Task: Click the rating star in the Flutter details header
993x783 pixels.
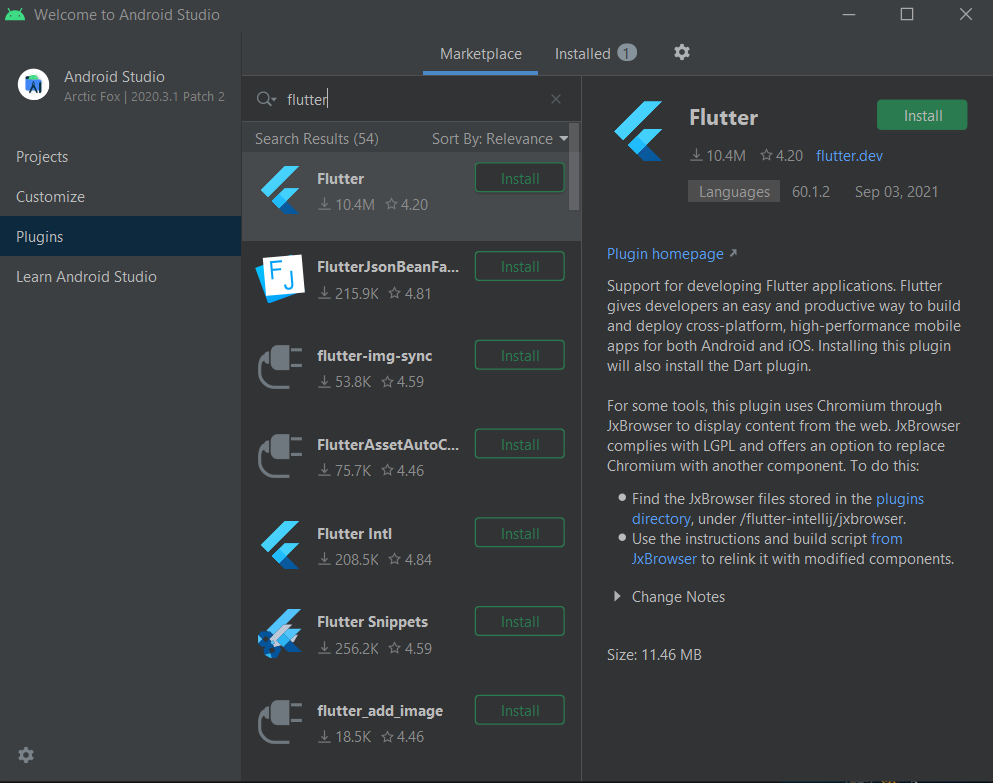Action: (766, 155)
